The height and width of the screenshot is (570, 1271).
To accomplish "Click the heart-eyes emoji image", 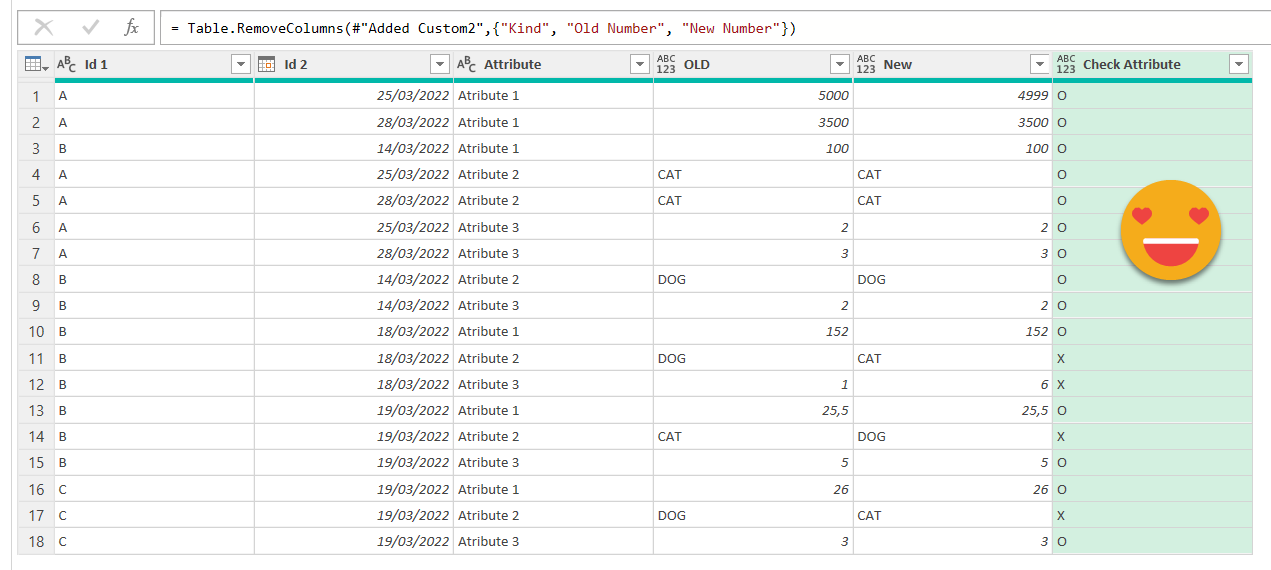I will [x=1170, y=230].
